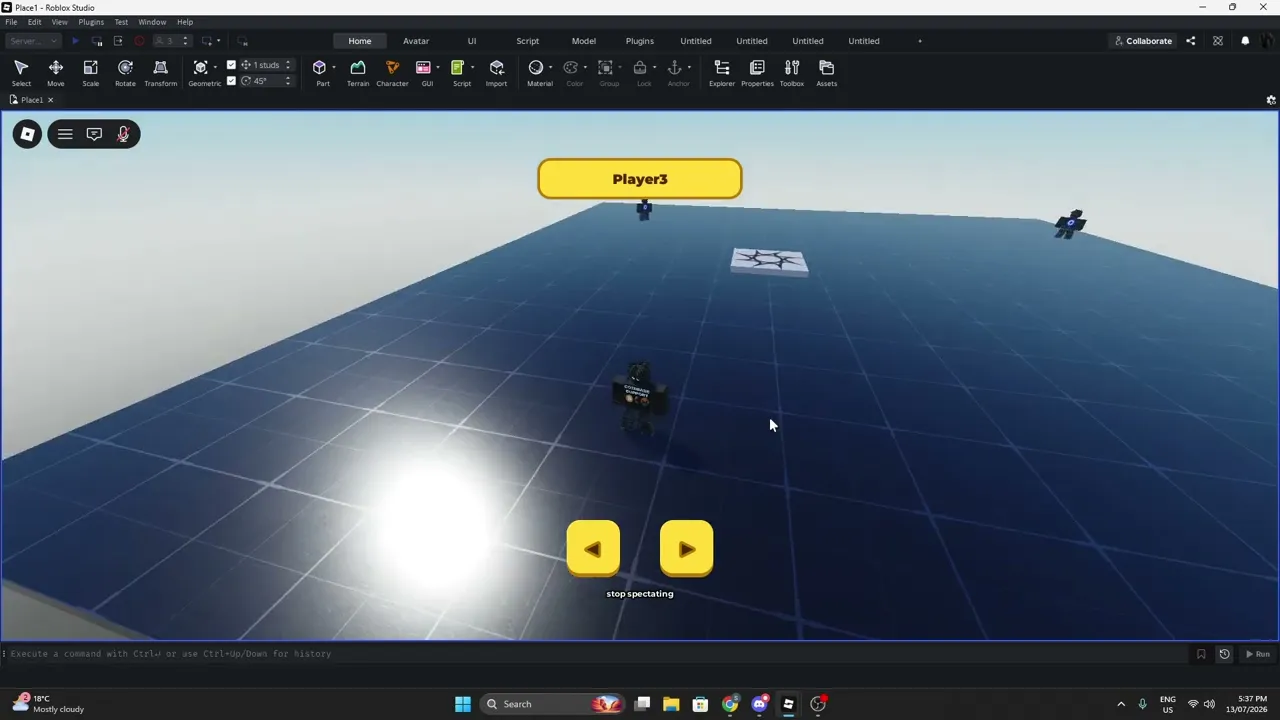This screenshot has width=1280, height=720.
Task: Activate the Rotate tool
Action: 125,73
